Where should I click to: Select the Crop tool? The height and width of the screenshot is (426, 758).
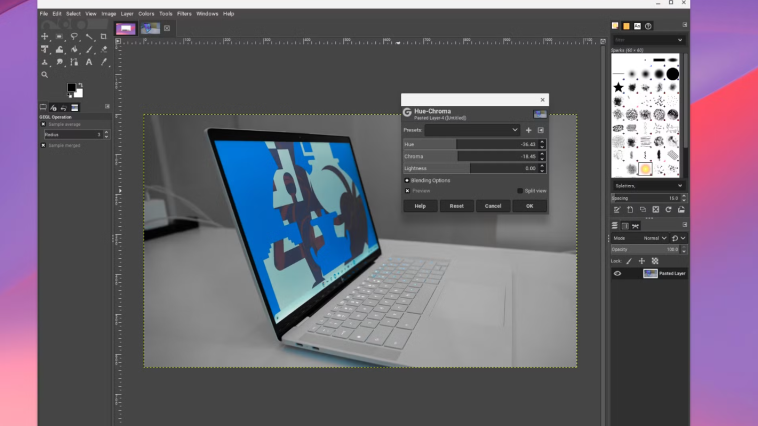point(103,36)
